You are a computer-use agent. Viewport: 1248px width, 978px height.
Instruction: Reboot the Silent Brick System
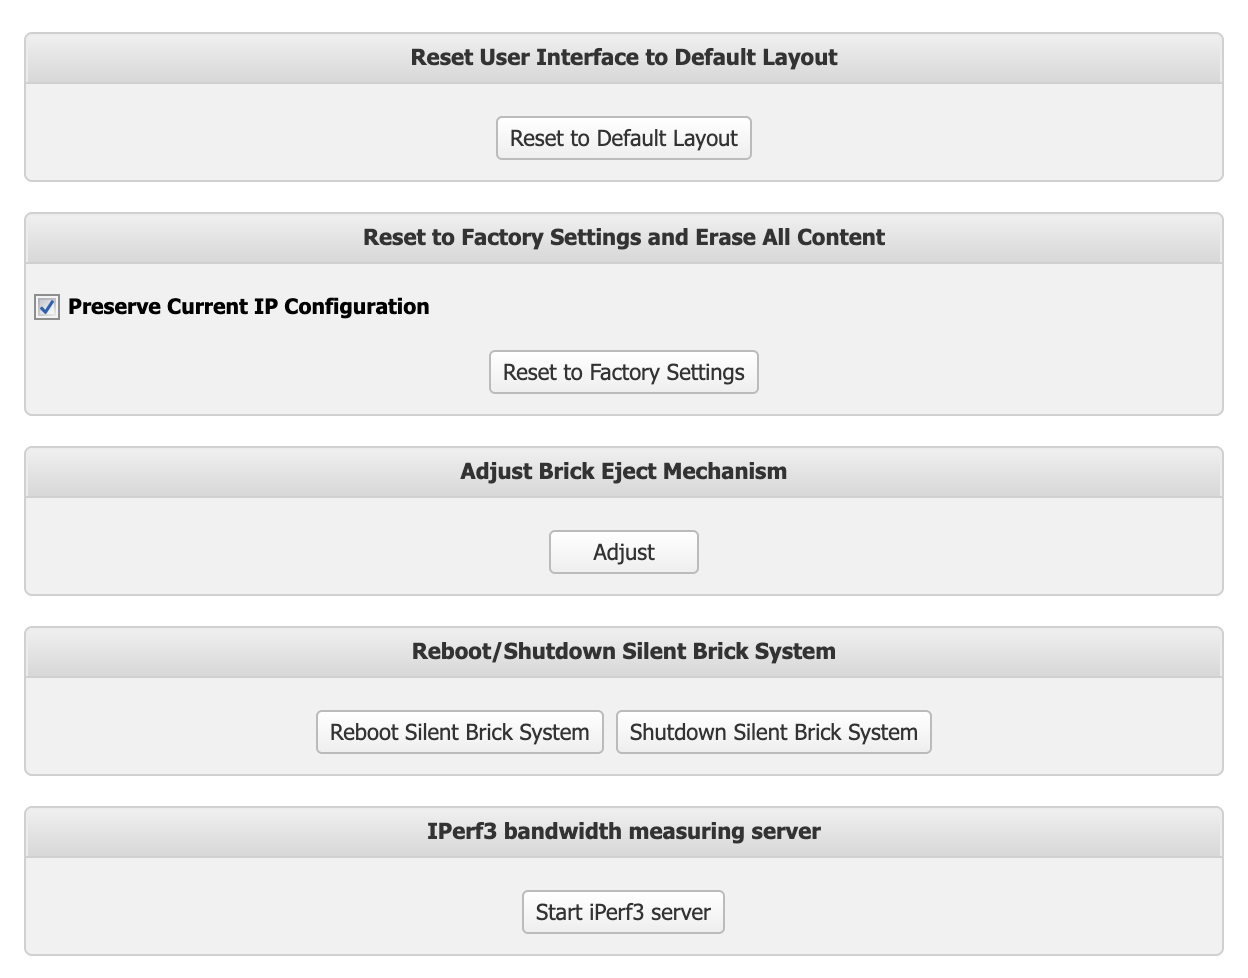point(459,732)
